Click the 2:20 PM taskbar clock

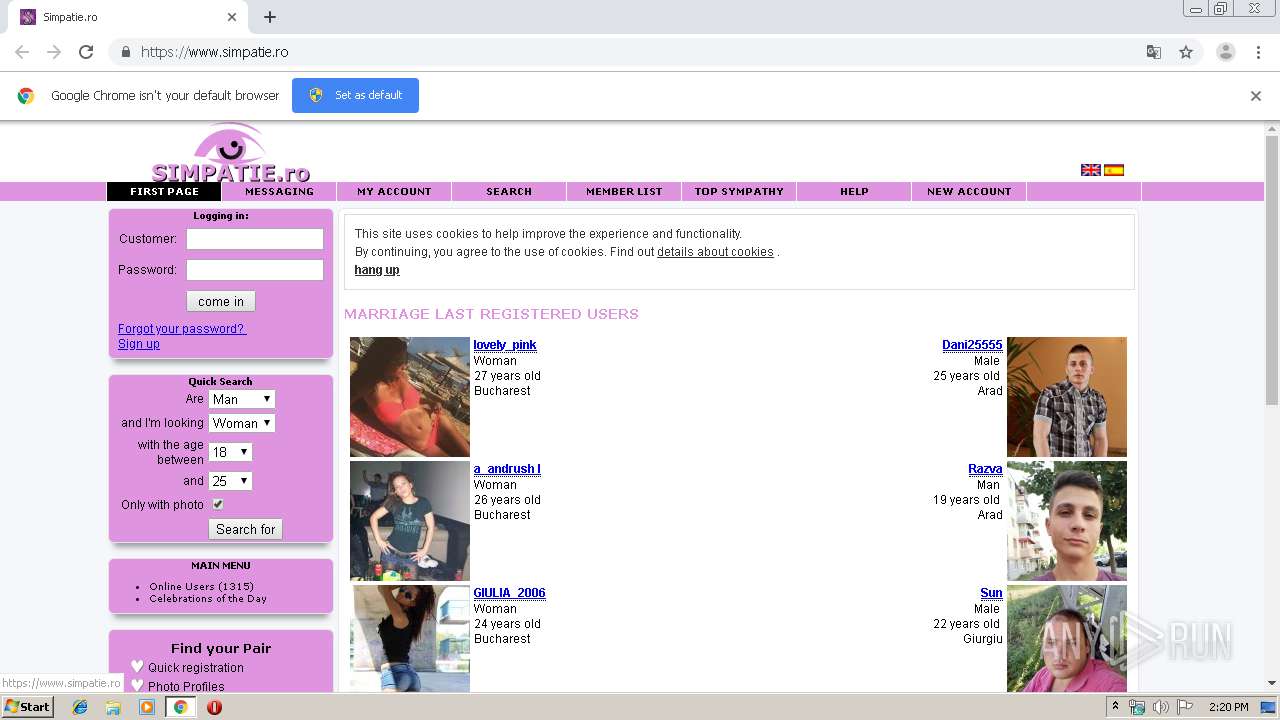coord(1228,707)
